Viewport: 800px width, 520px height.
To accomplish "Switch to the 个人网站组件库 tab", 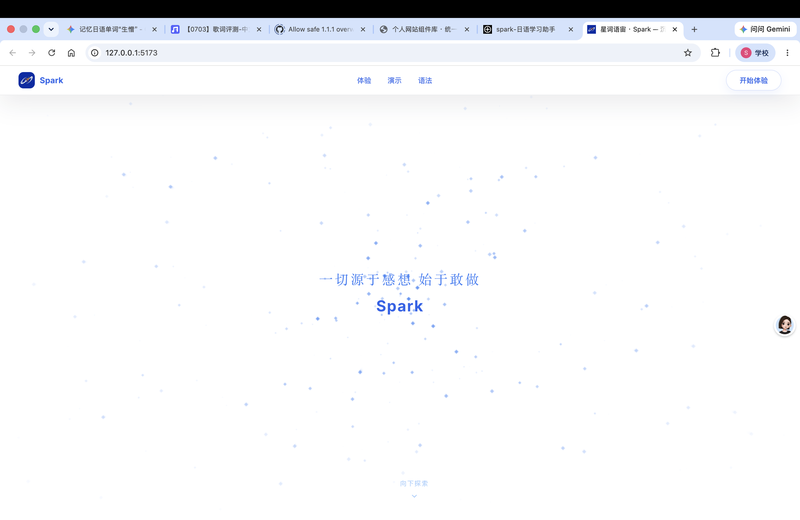I will pyautogui.click(x=422, y=29).
